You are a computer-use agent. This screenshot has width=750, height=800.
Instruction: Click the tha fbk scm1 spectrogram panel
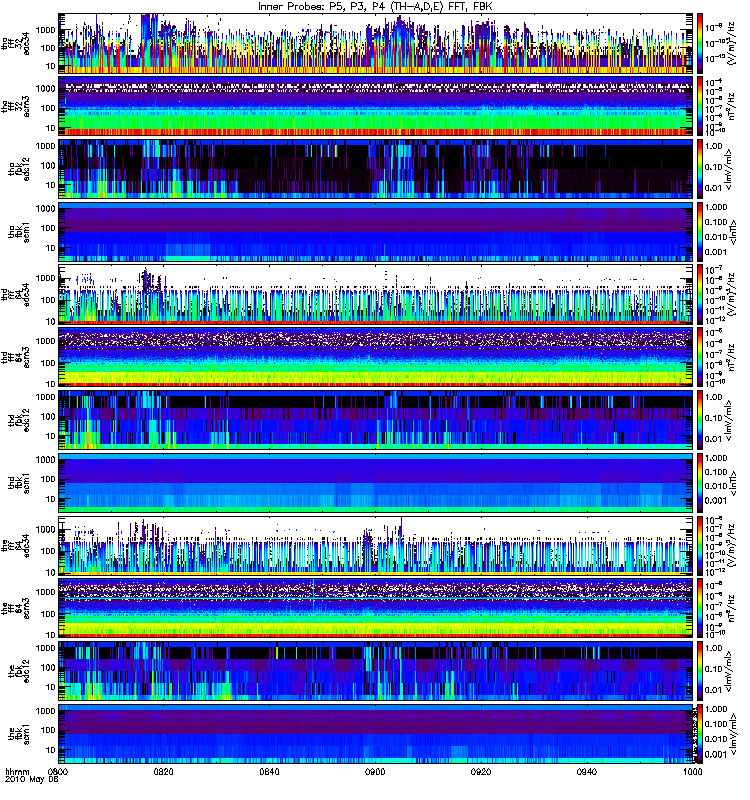click(376, 232)
